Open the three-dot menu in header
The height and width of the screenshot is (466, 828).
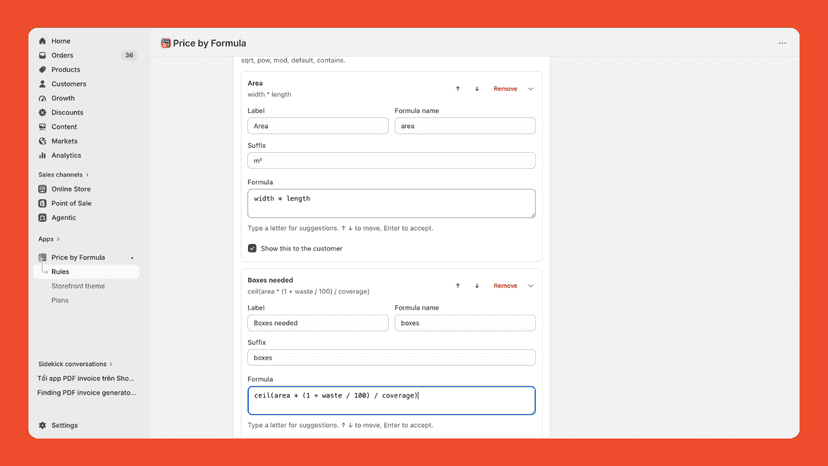coord(782,43)
